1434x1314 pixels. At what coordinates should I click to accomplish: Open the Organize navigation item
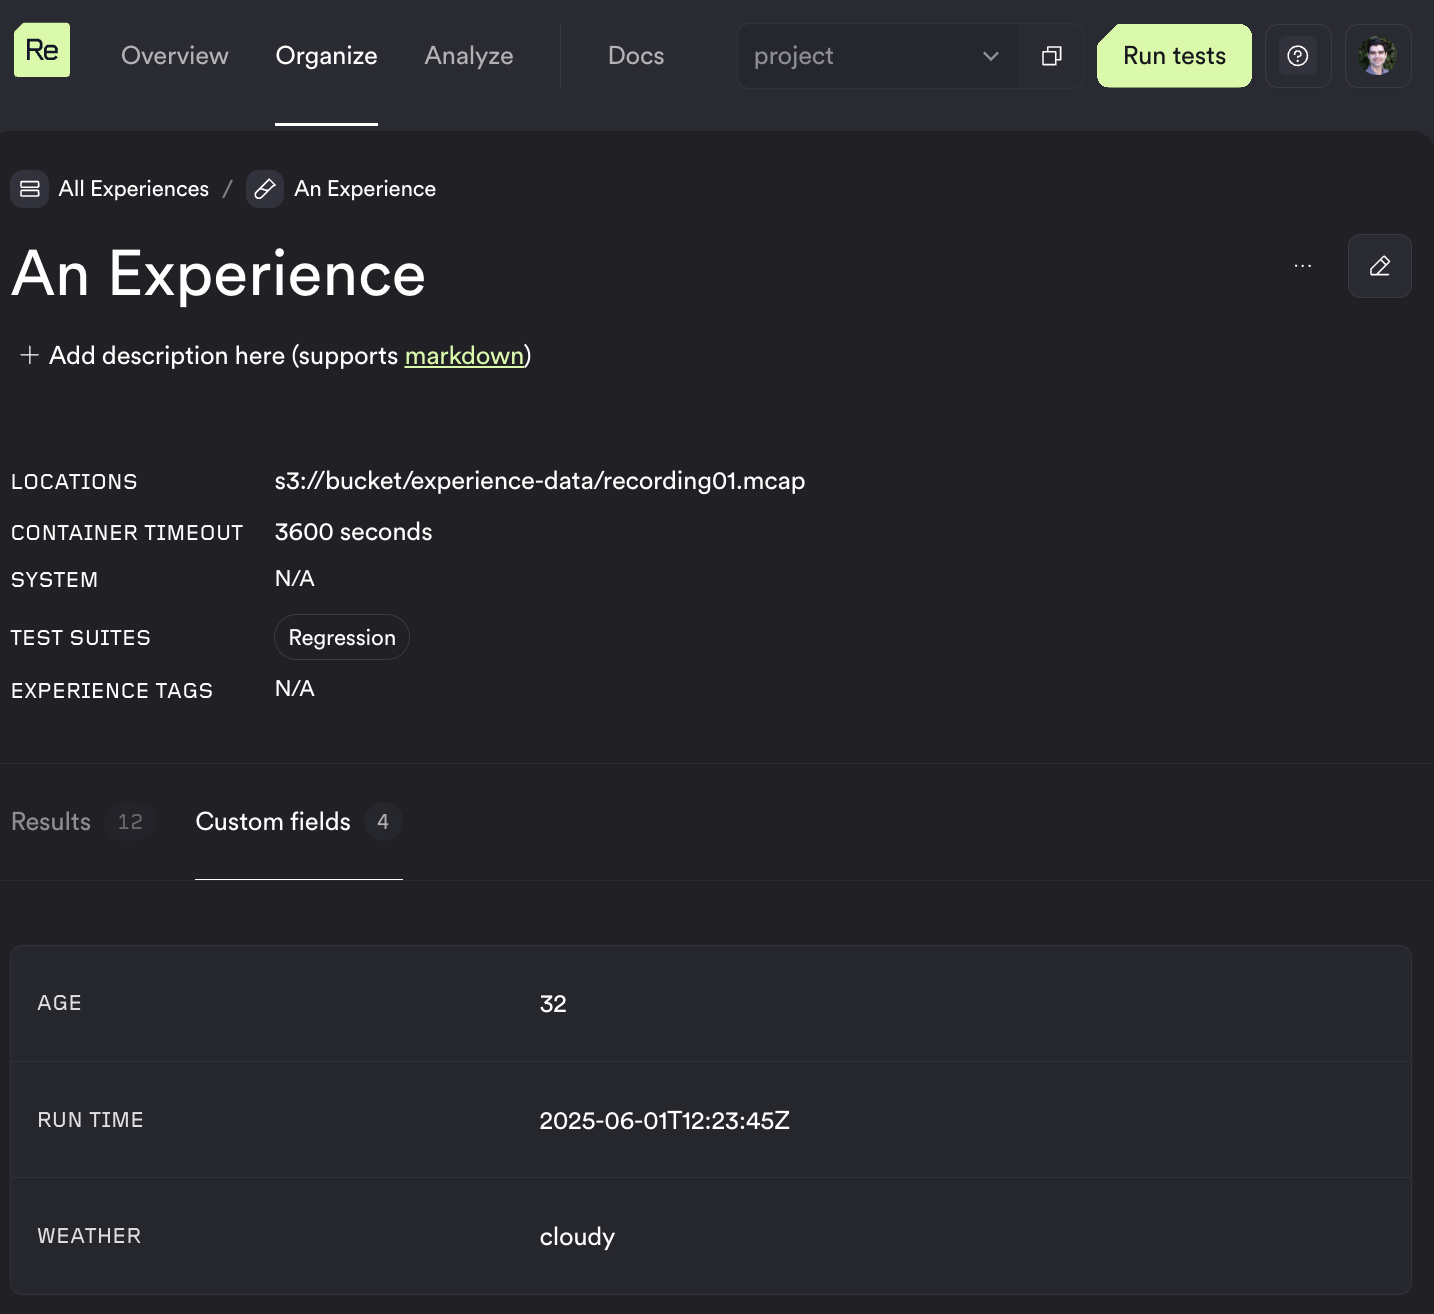326,56
